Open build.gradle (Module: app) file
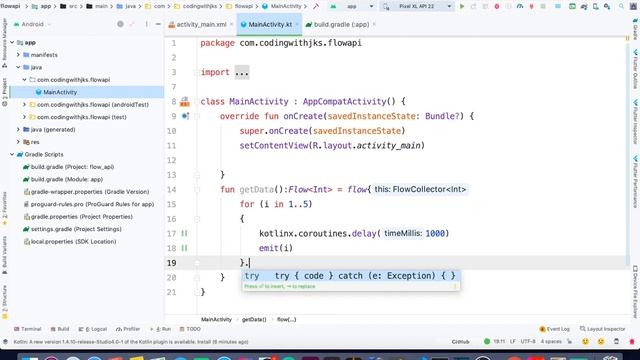Screen dimensions: 640x360 [x=63, y=179]
